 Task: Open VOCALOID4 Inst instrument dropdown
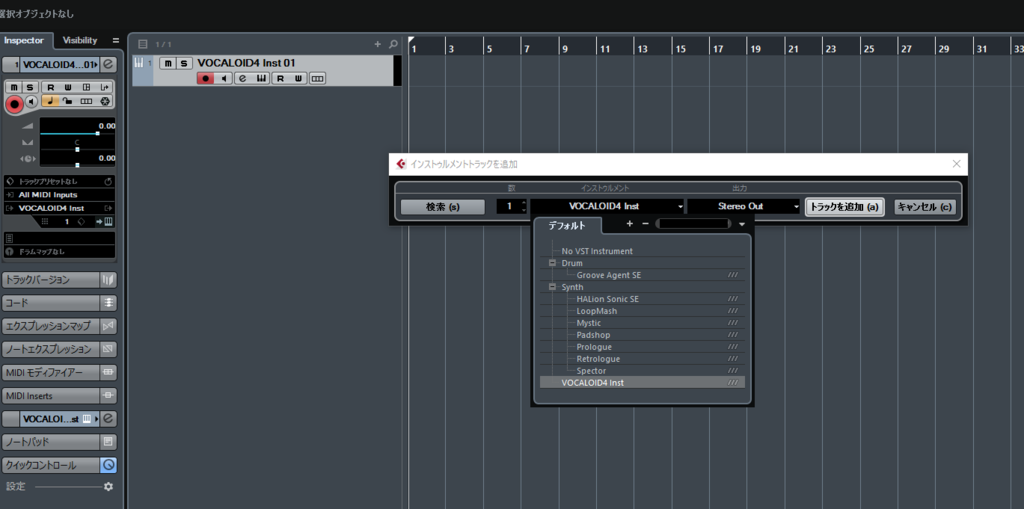pyautogui.click(x=607, y=206)
